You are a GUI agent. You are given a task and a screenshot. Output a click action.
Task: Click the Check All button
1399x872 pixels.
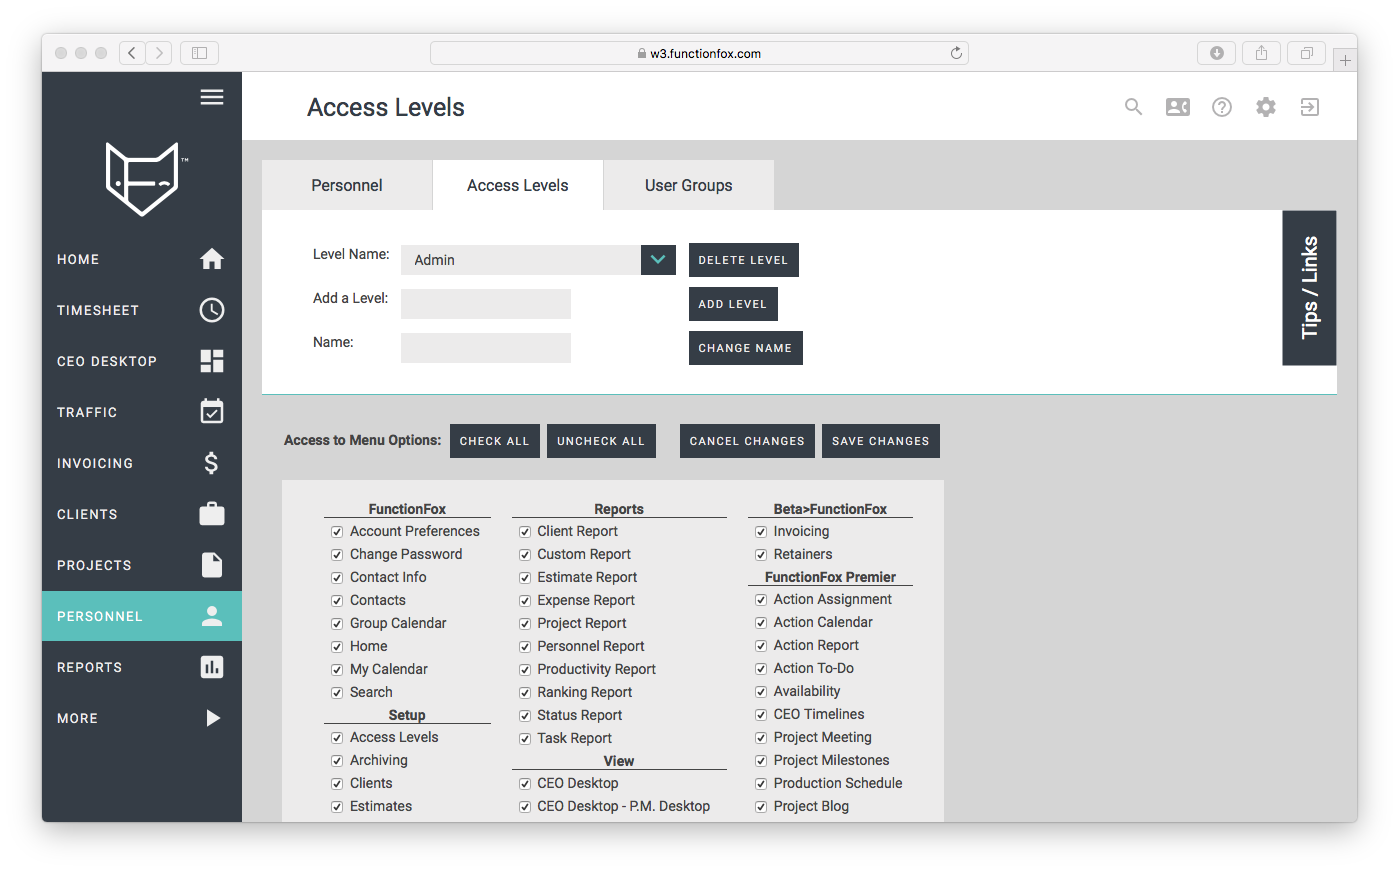[495, 441]
